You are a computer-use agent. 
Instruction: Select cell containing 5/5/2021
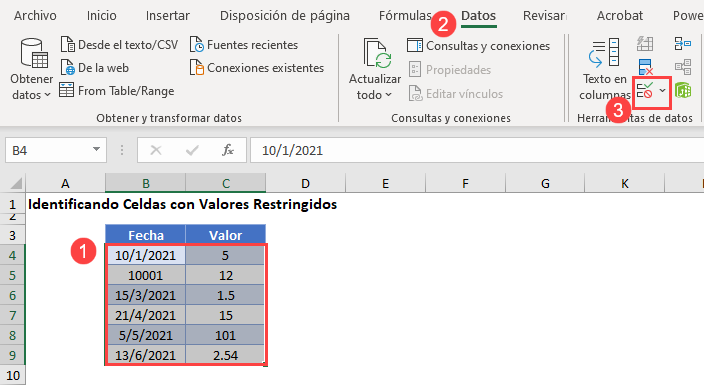tap(145, 335)
